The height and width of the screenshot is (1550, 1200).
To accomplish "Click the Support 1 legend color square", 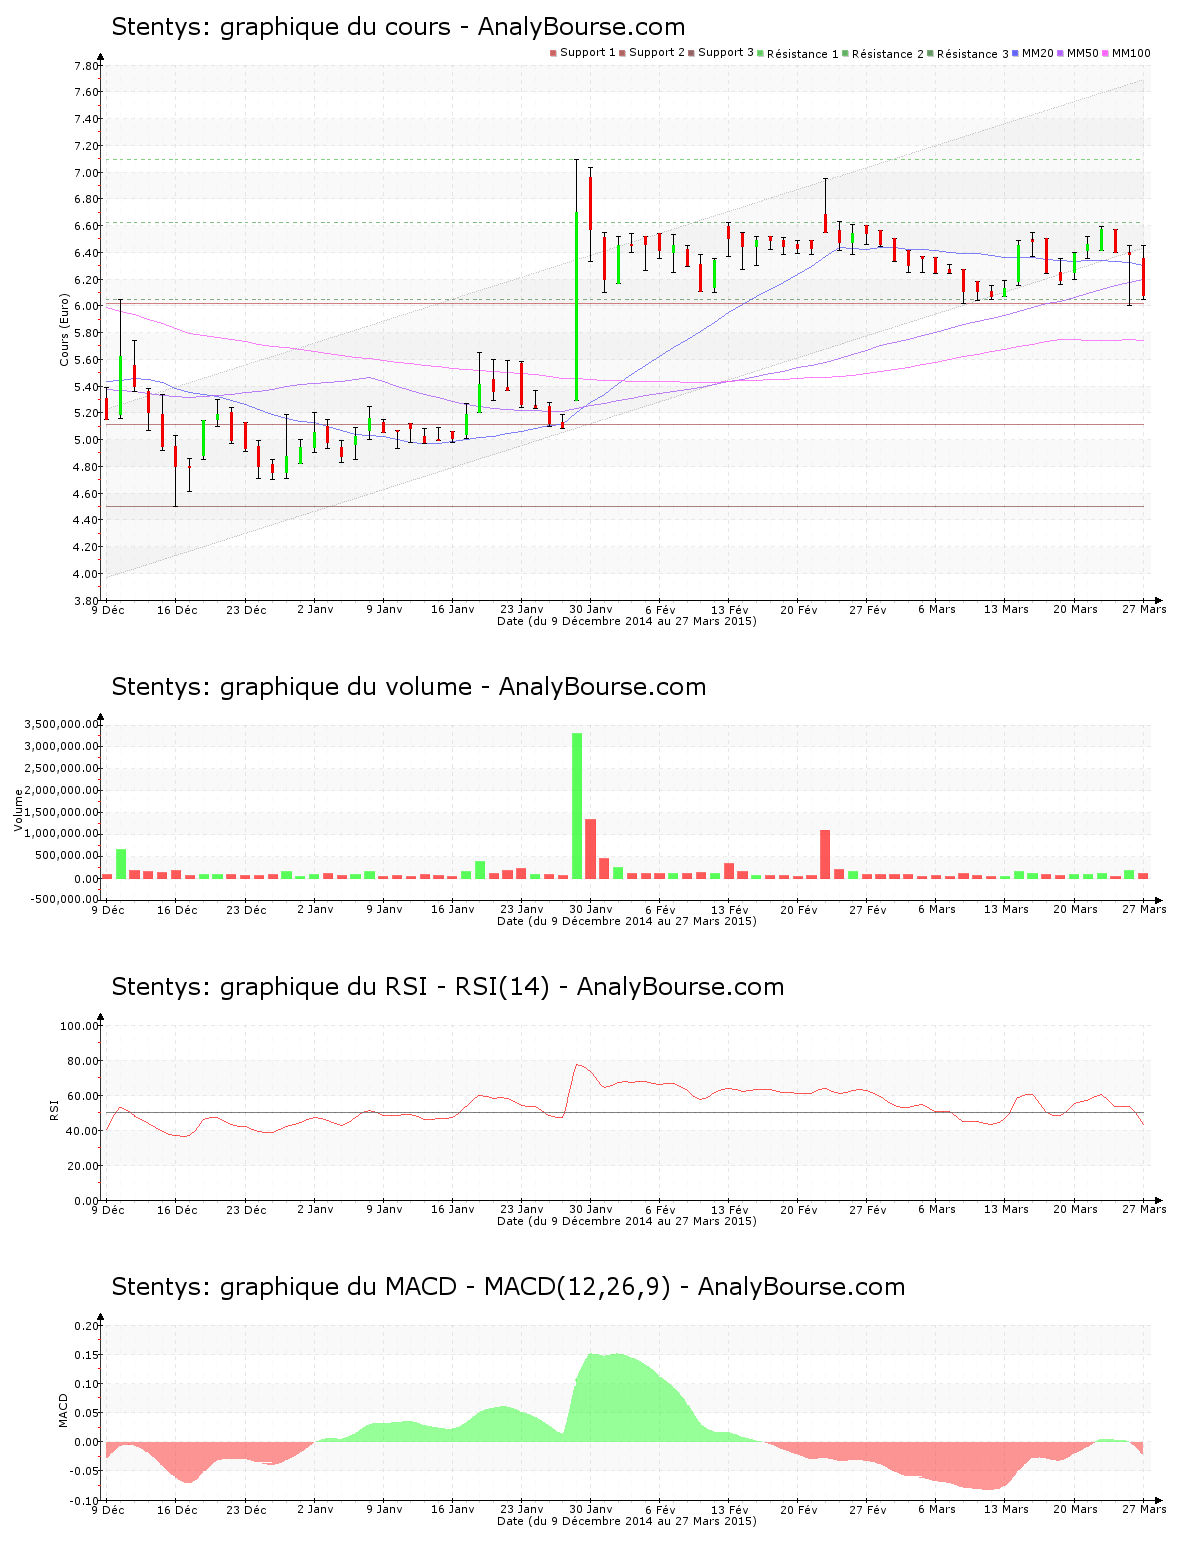I will point(553,53).
